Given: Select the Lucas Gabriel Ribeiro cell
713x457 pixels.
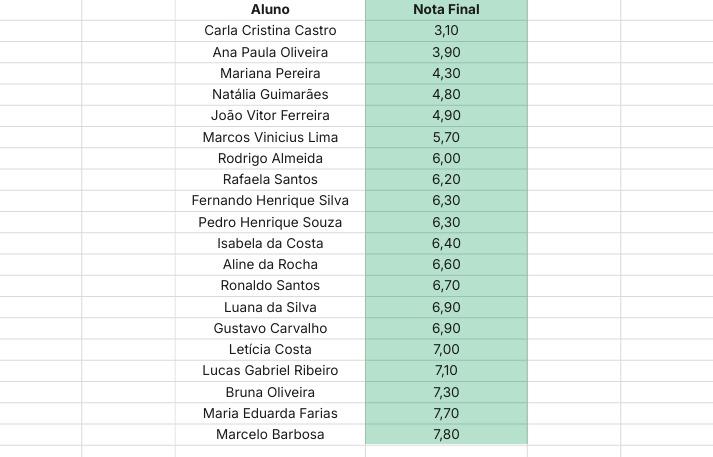Looking at the screenshot, I should tap(270, 371).
